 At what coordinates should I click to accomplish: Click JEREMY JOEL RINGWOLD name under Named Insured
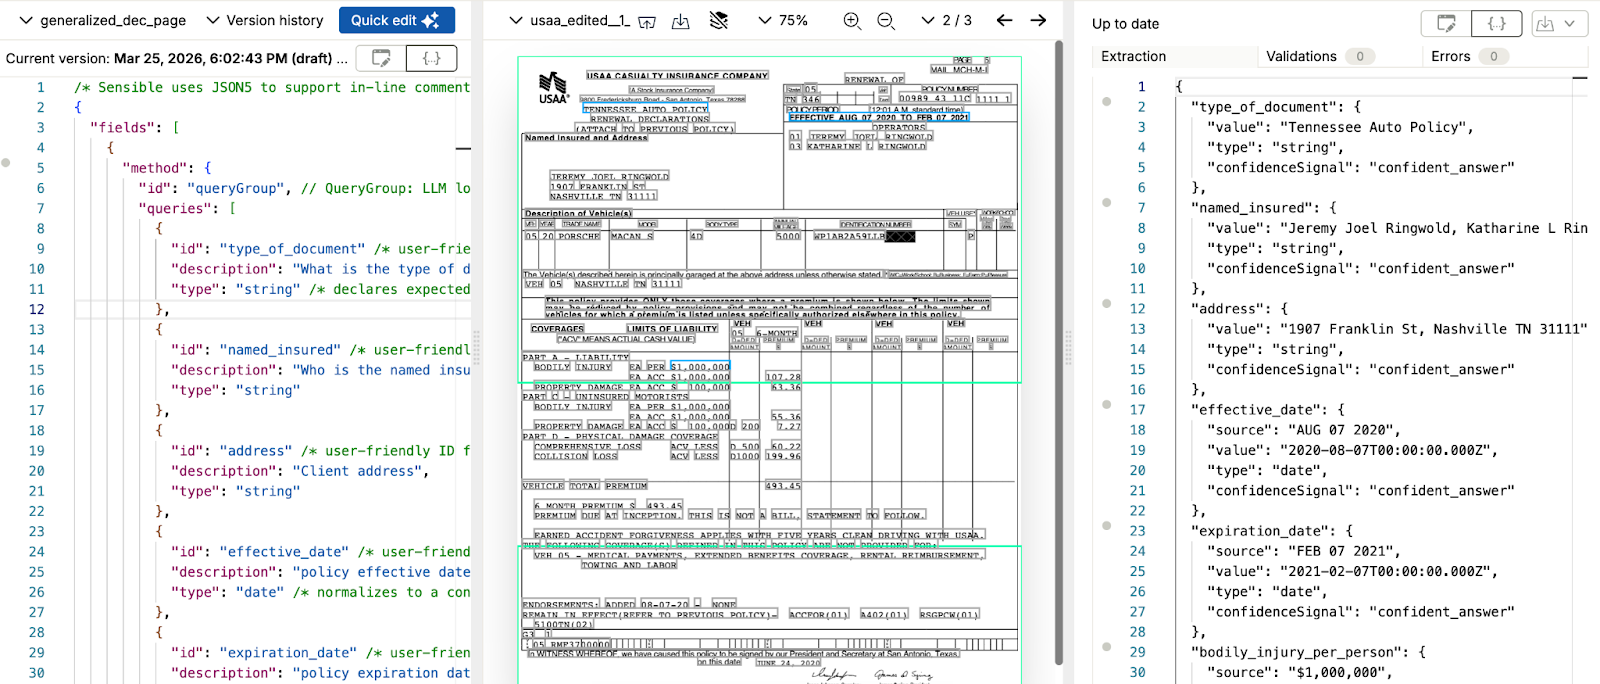pos(610,177)
